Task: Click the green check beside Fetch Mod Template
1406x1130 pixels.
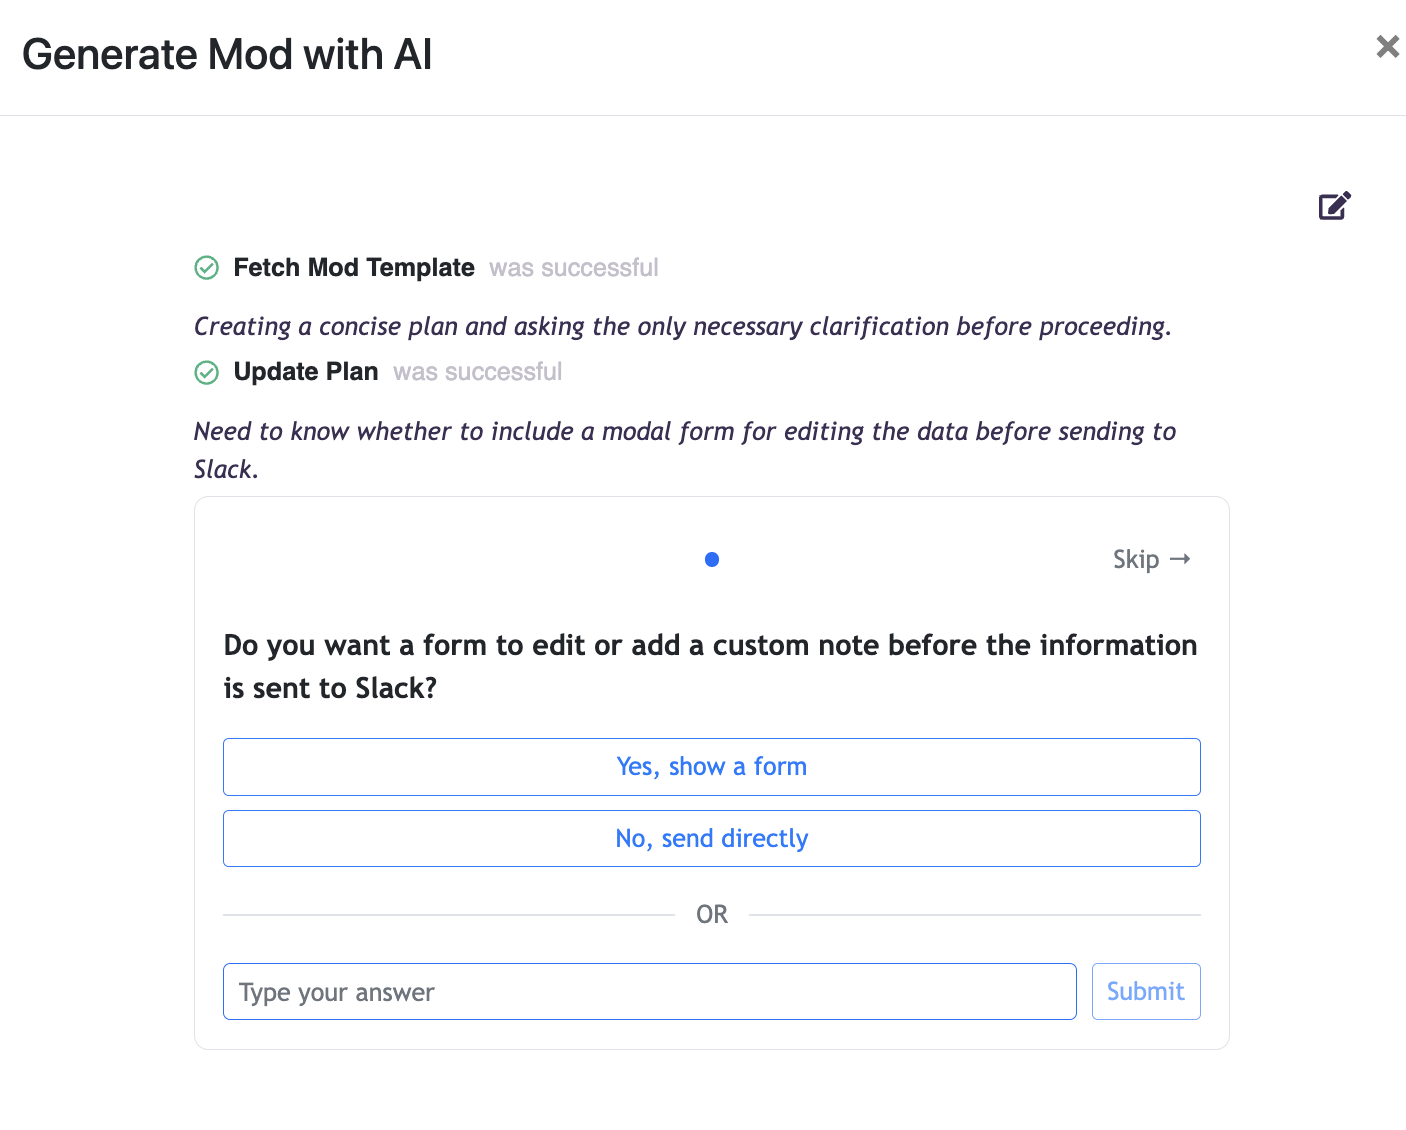Action: point(206,268)
